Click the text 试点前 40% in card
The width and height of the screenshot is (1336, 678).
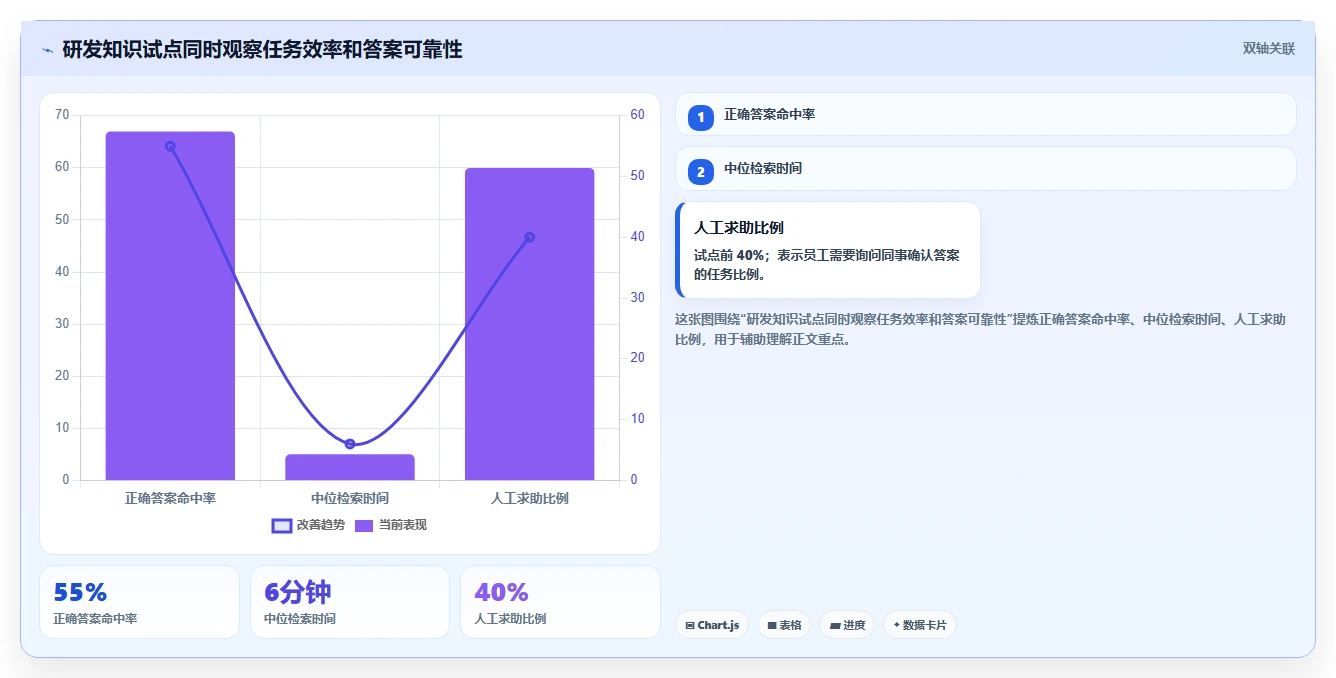pos(727,255)
